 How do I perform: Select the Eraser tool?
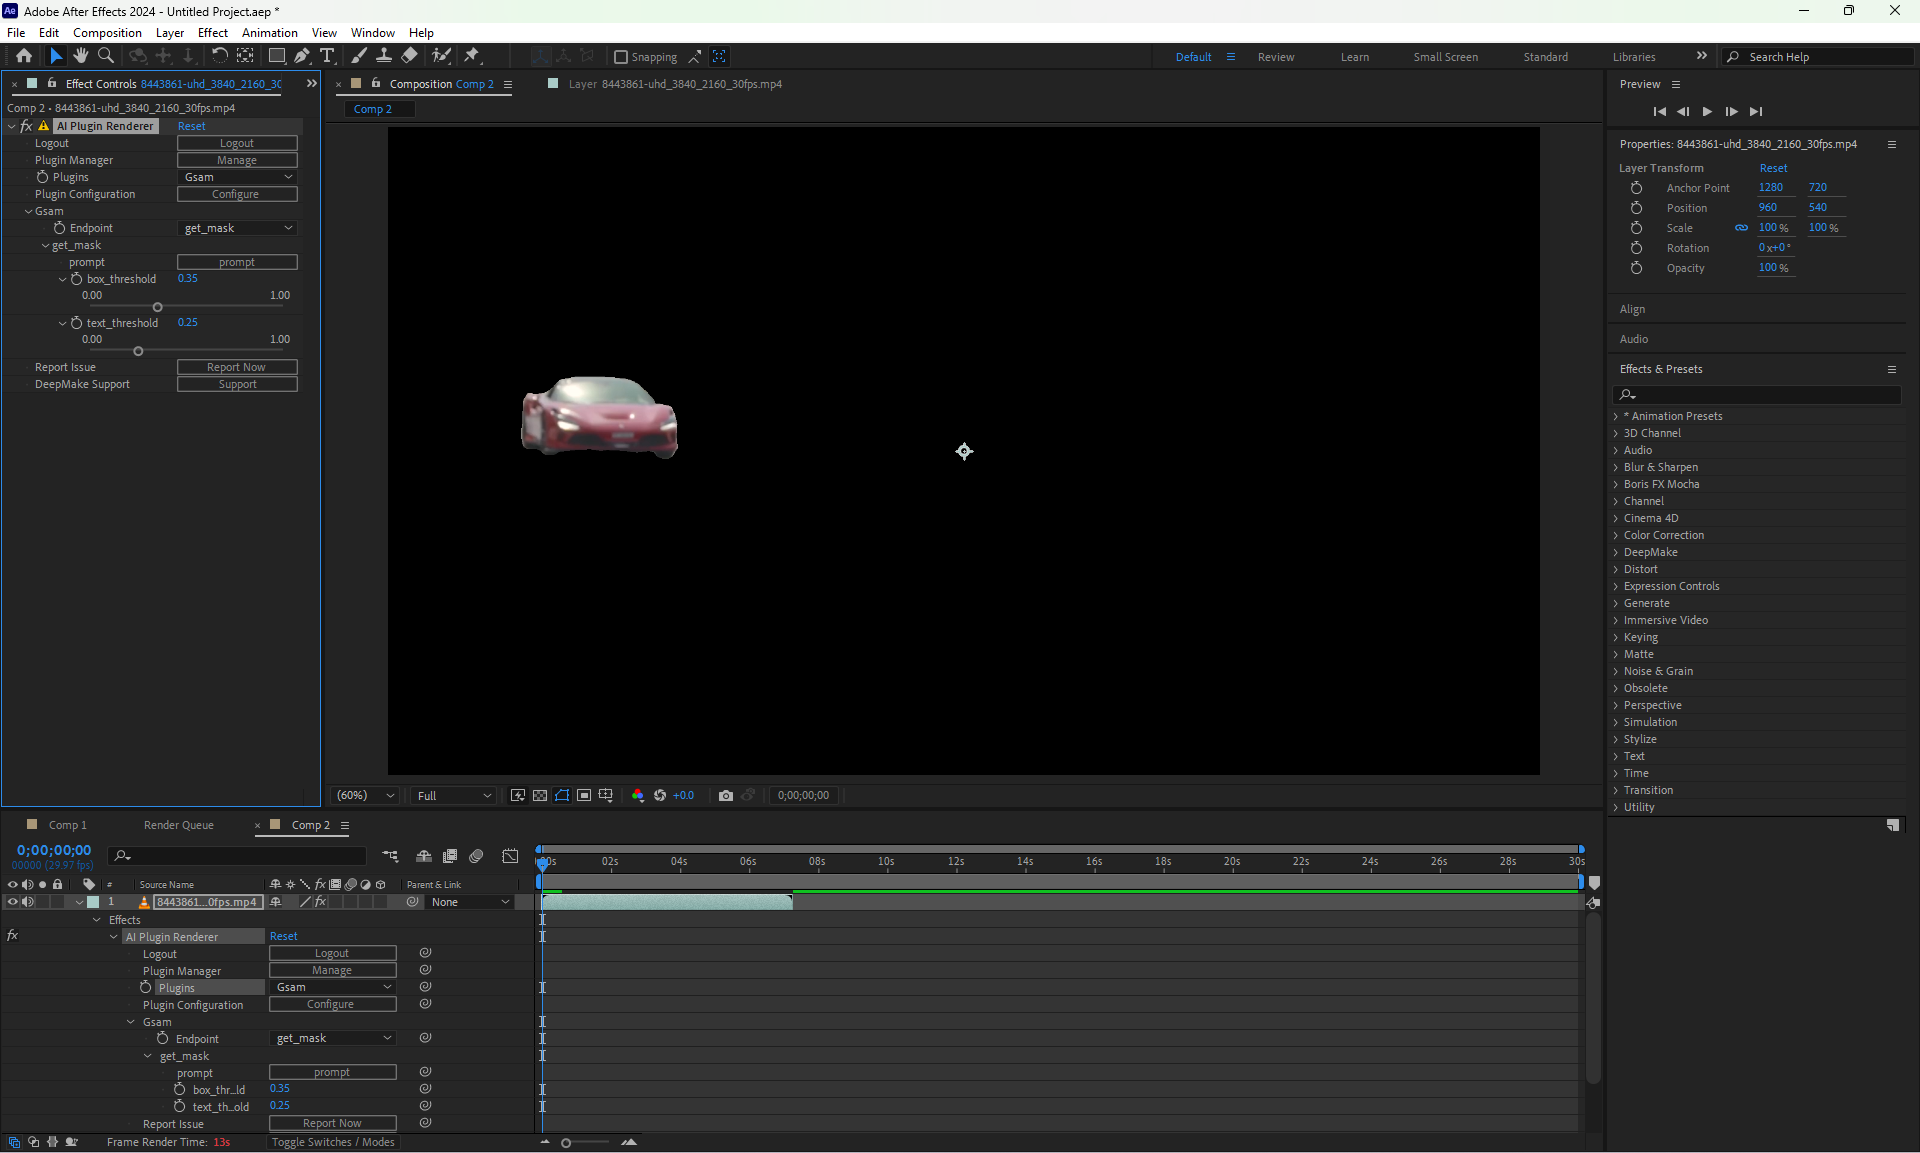(x=410, y=56)
